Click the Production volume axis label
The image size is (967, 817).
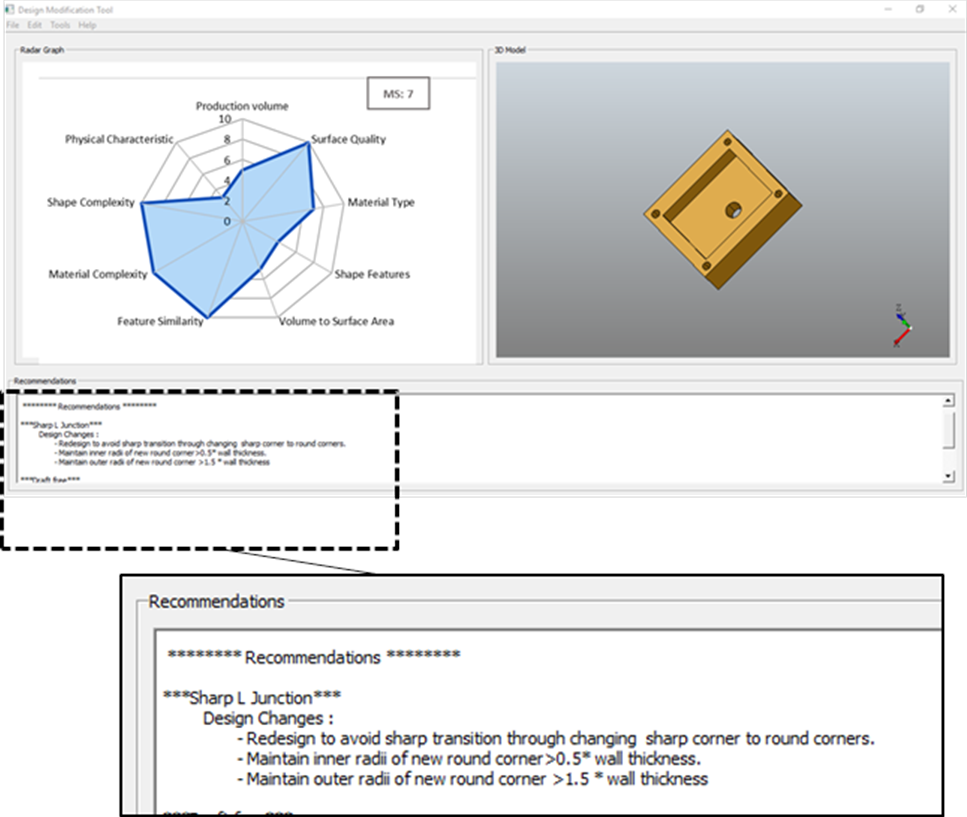(242, 106)
